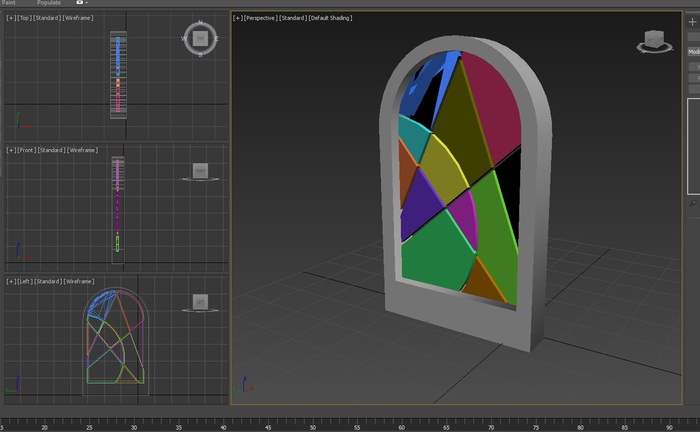The height and width of the screenshot is (432, 700).
Task: Open the [Left] point-of-view viewport label menu
Action: [26, 281]
